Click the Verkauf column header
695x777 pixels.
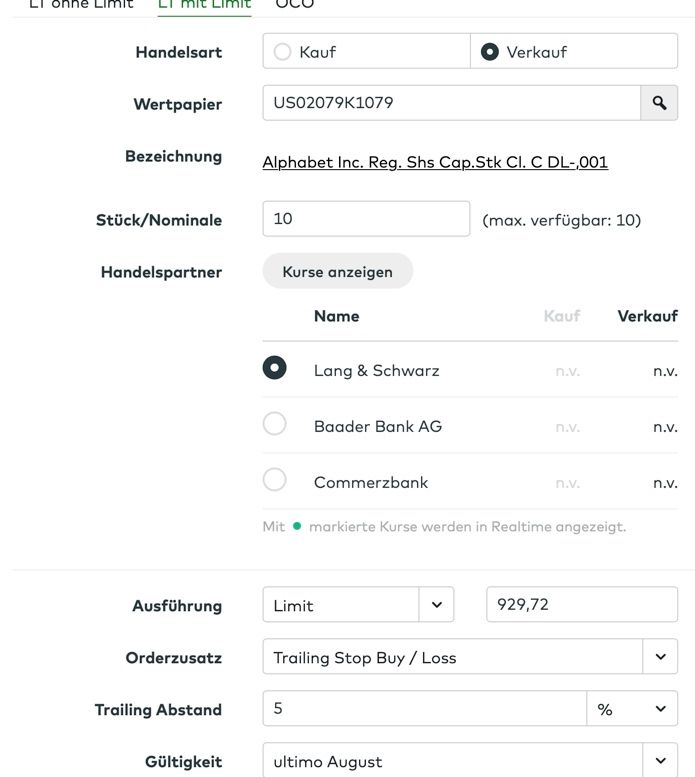647,316
